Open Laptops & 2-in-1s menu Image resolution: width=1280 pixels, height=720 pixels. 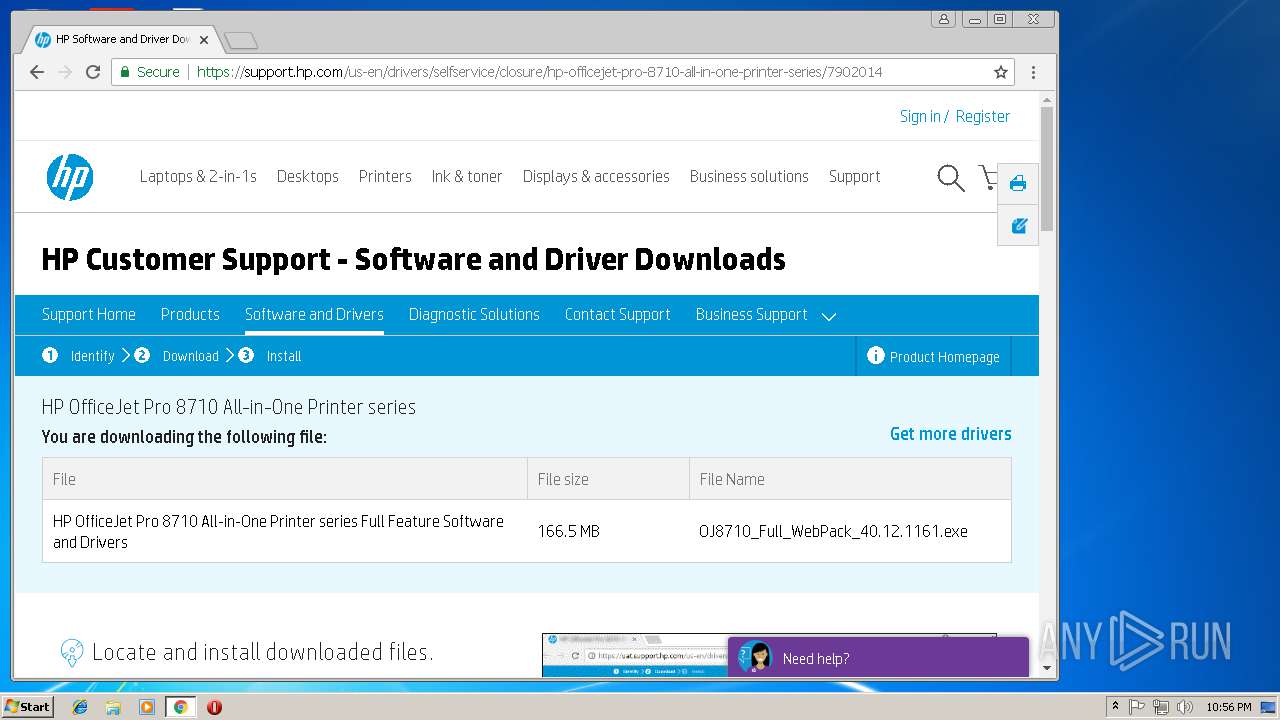pyautogui.click(x=198, y=177)
